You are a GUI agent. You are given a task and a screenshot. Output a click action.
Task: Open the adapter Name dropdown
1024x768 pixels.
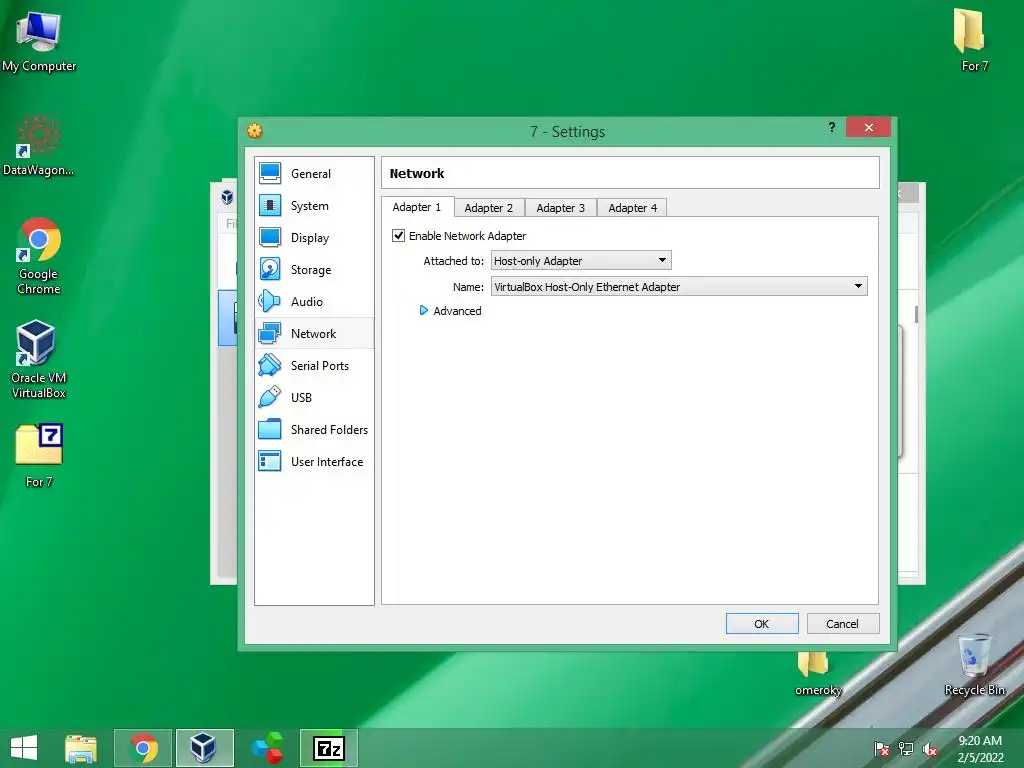(679, 287)
